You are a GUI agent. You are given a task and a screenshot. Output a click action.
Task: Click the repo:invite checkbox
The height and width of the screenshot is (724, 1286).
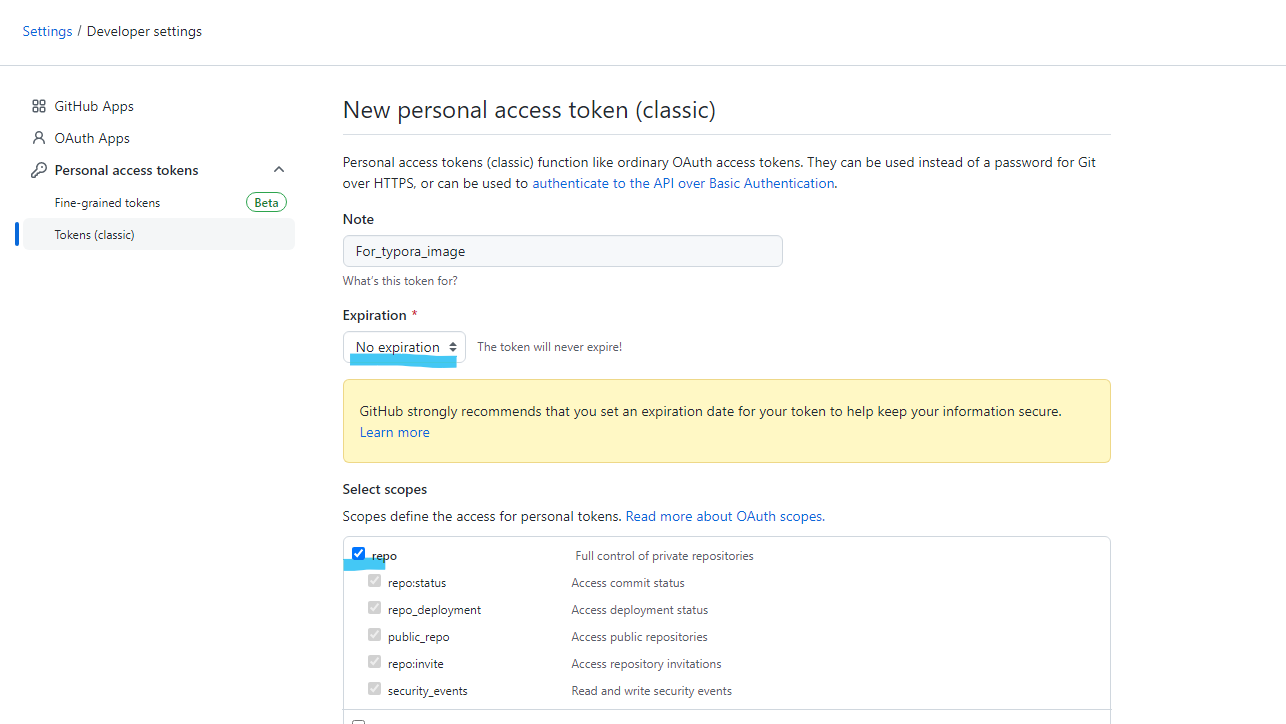click(374, 661)
